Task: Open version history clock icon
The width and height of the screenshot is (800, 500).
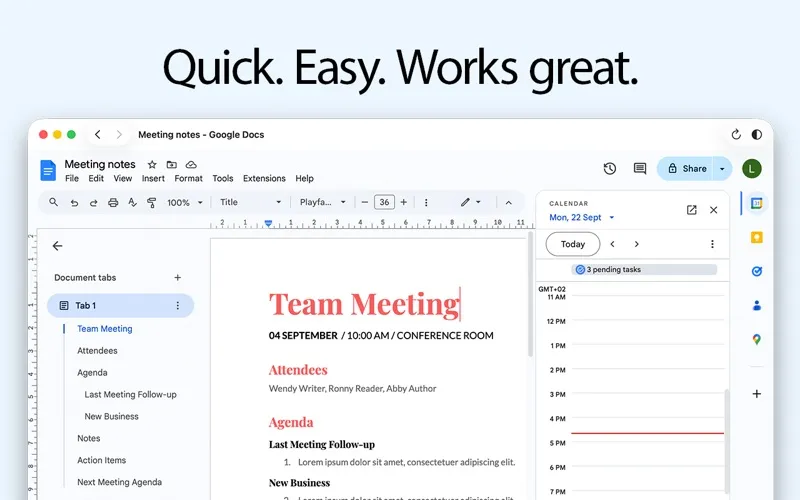Action: (610, 168)
